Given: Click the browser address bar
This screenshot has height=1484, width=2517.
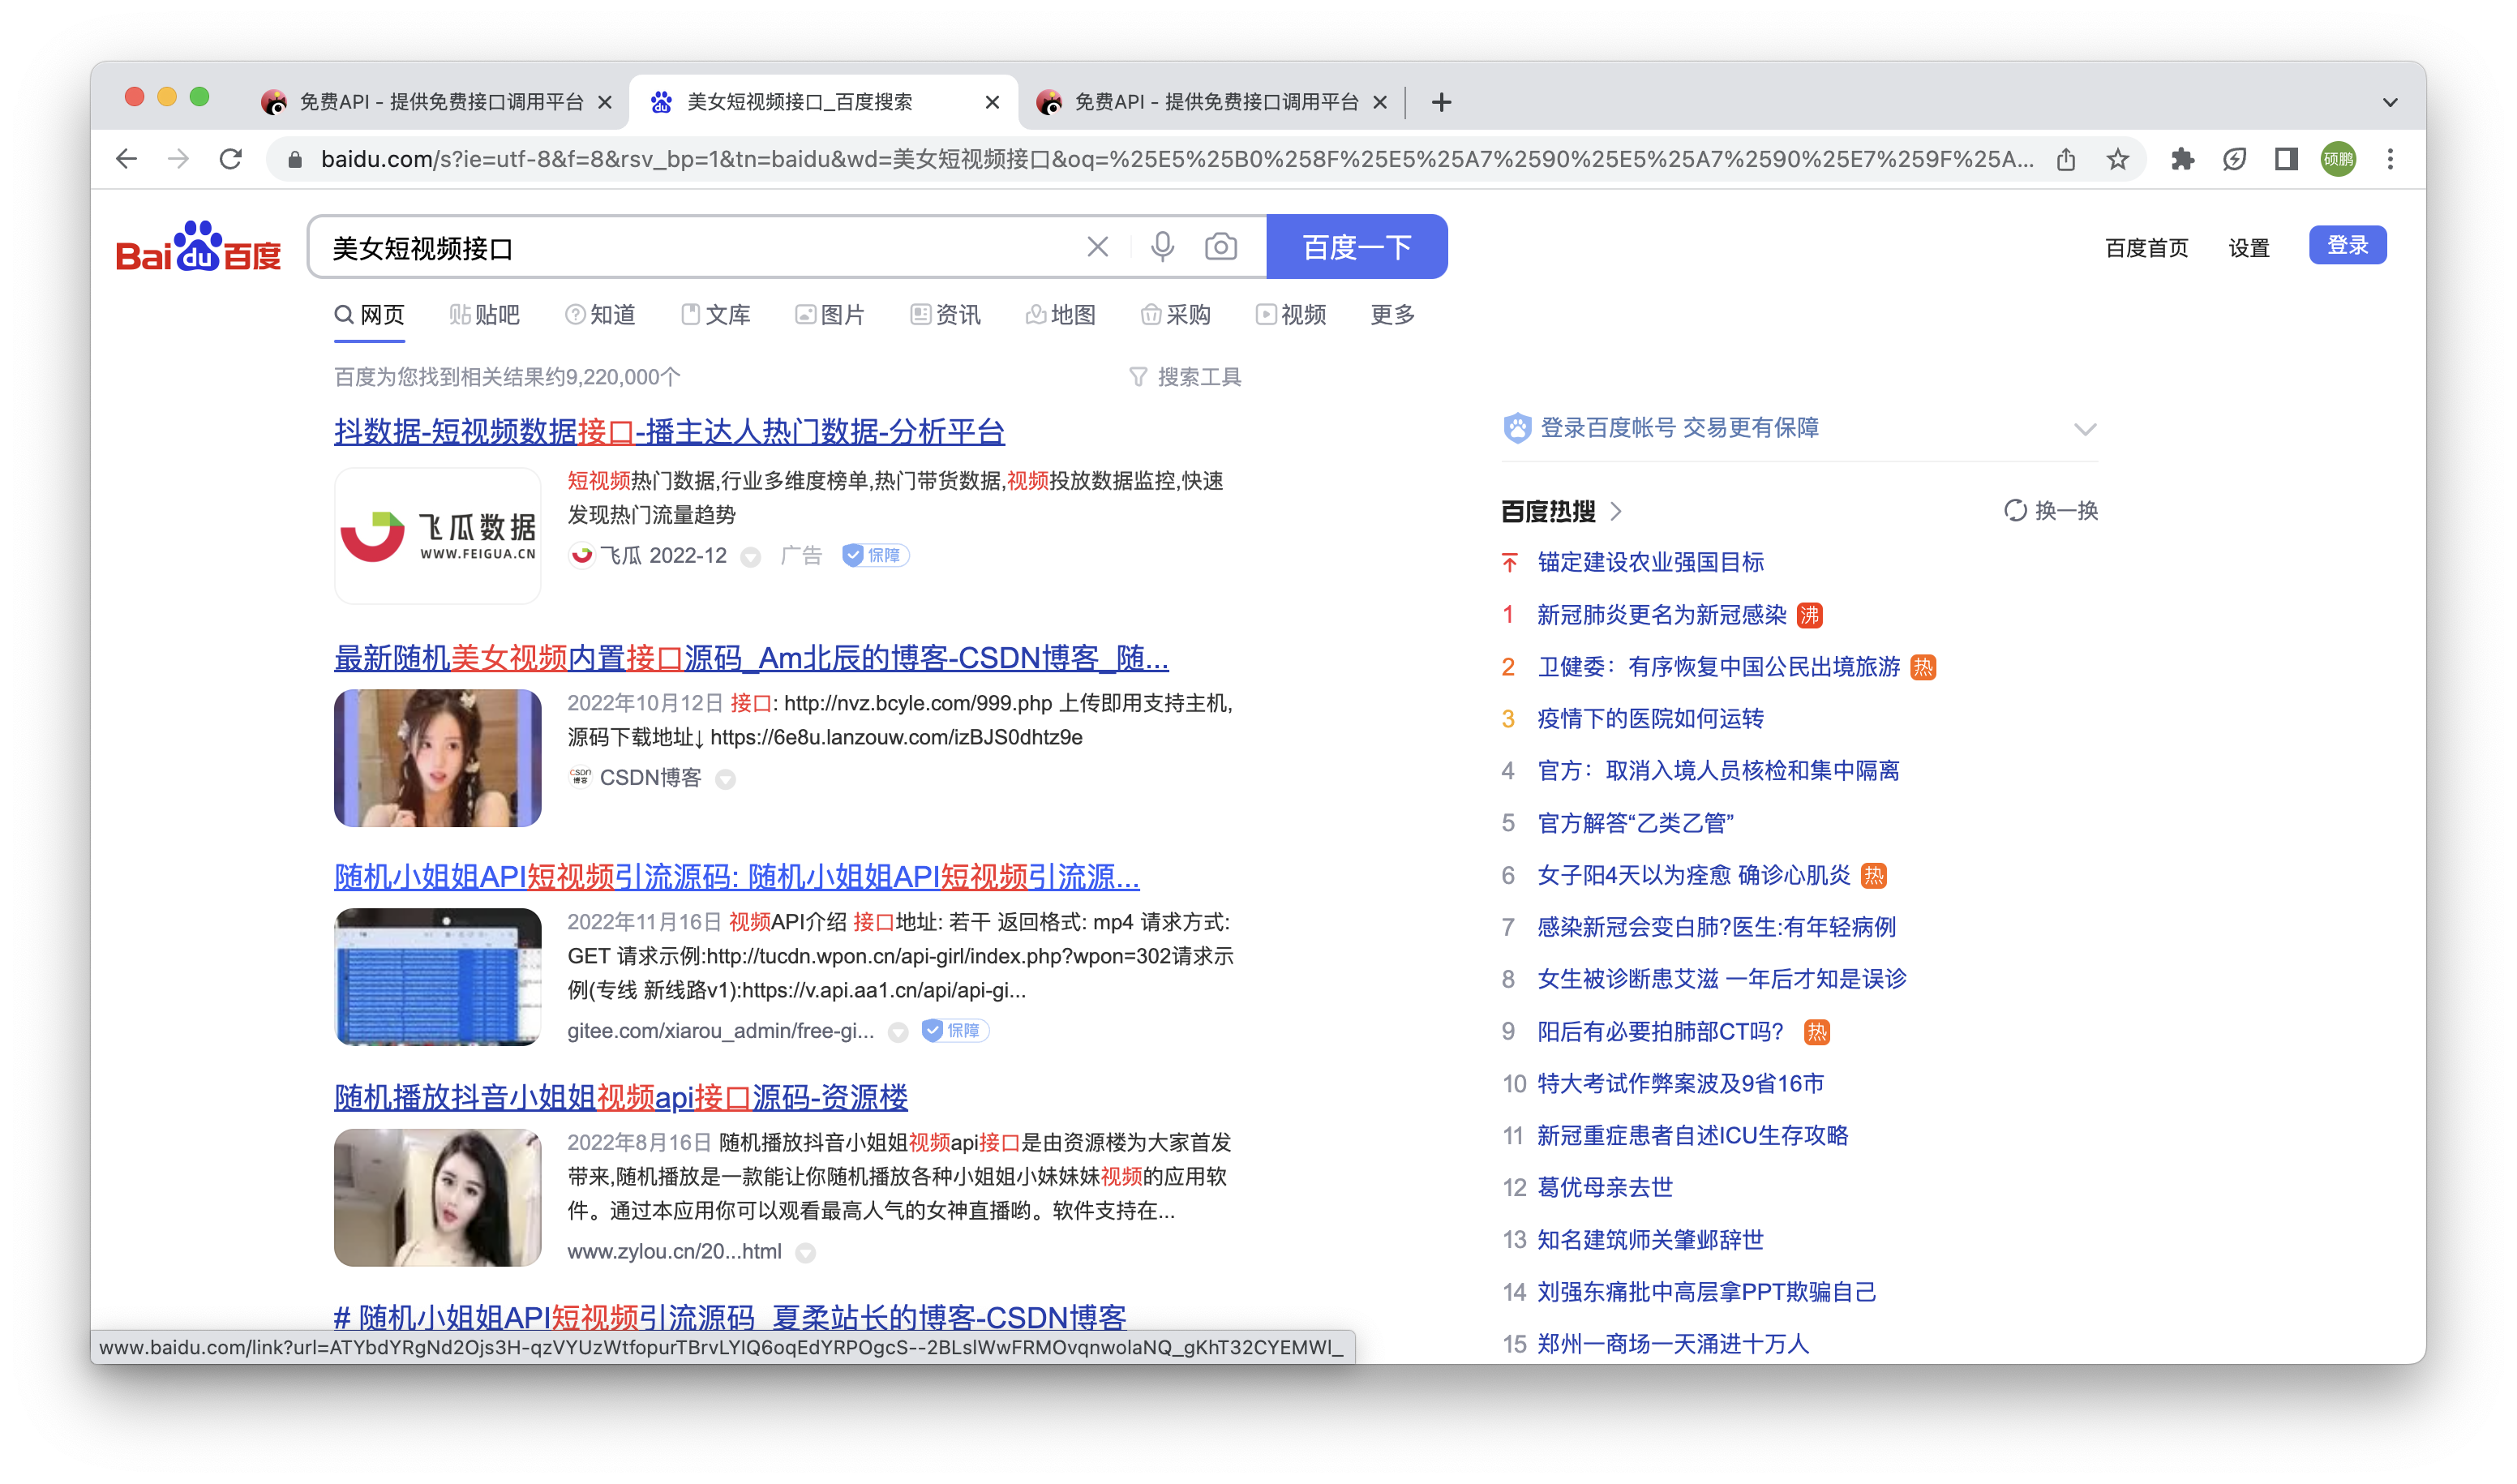Looking at the screenshot, I should (1176, 159).
